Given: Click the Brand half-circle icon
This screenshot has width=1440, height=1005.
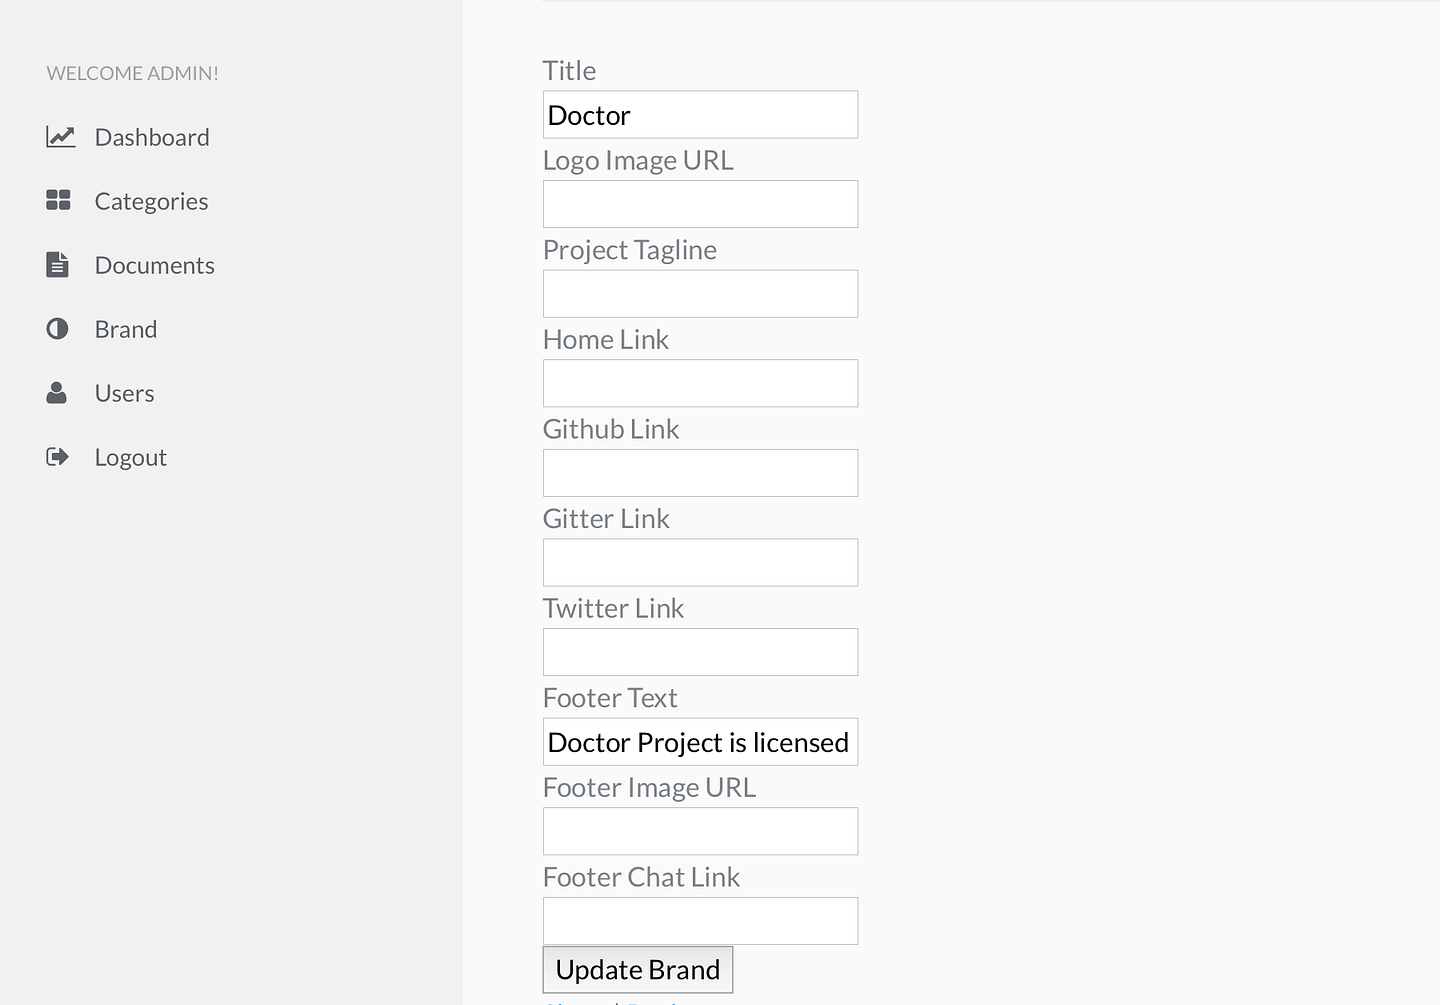Looking at the screenshot, I should point(57,329).
